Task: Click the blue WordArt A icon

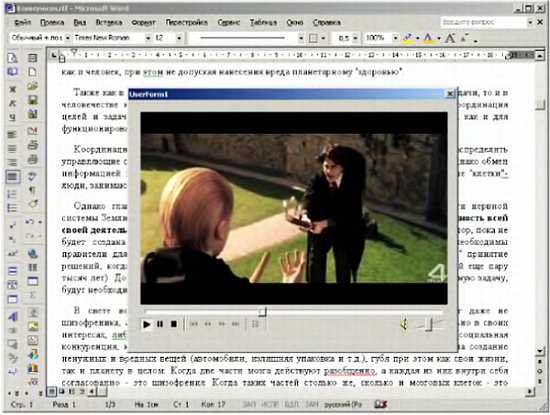Action: [x=12, y=317]
